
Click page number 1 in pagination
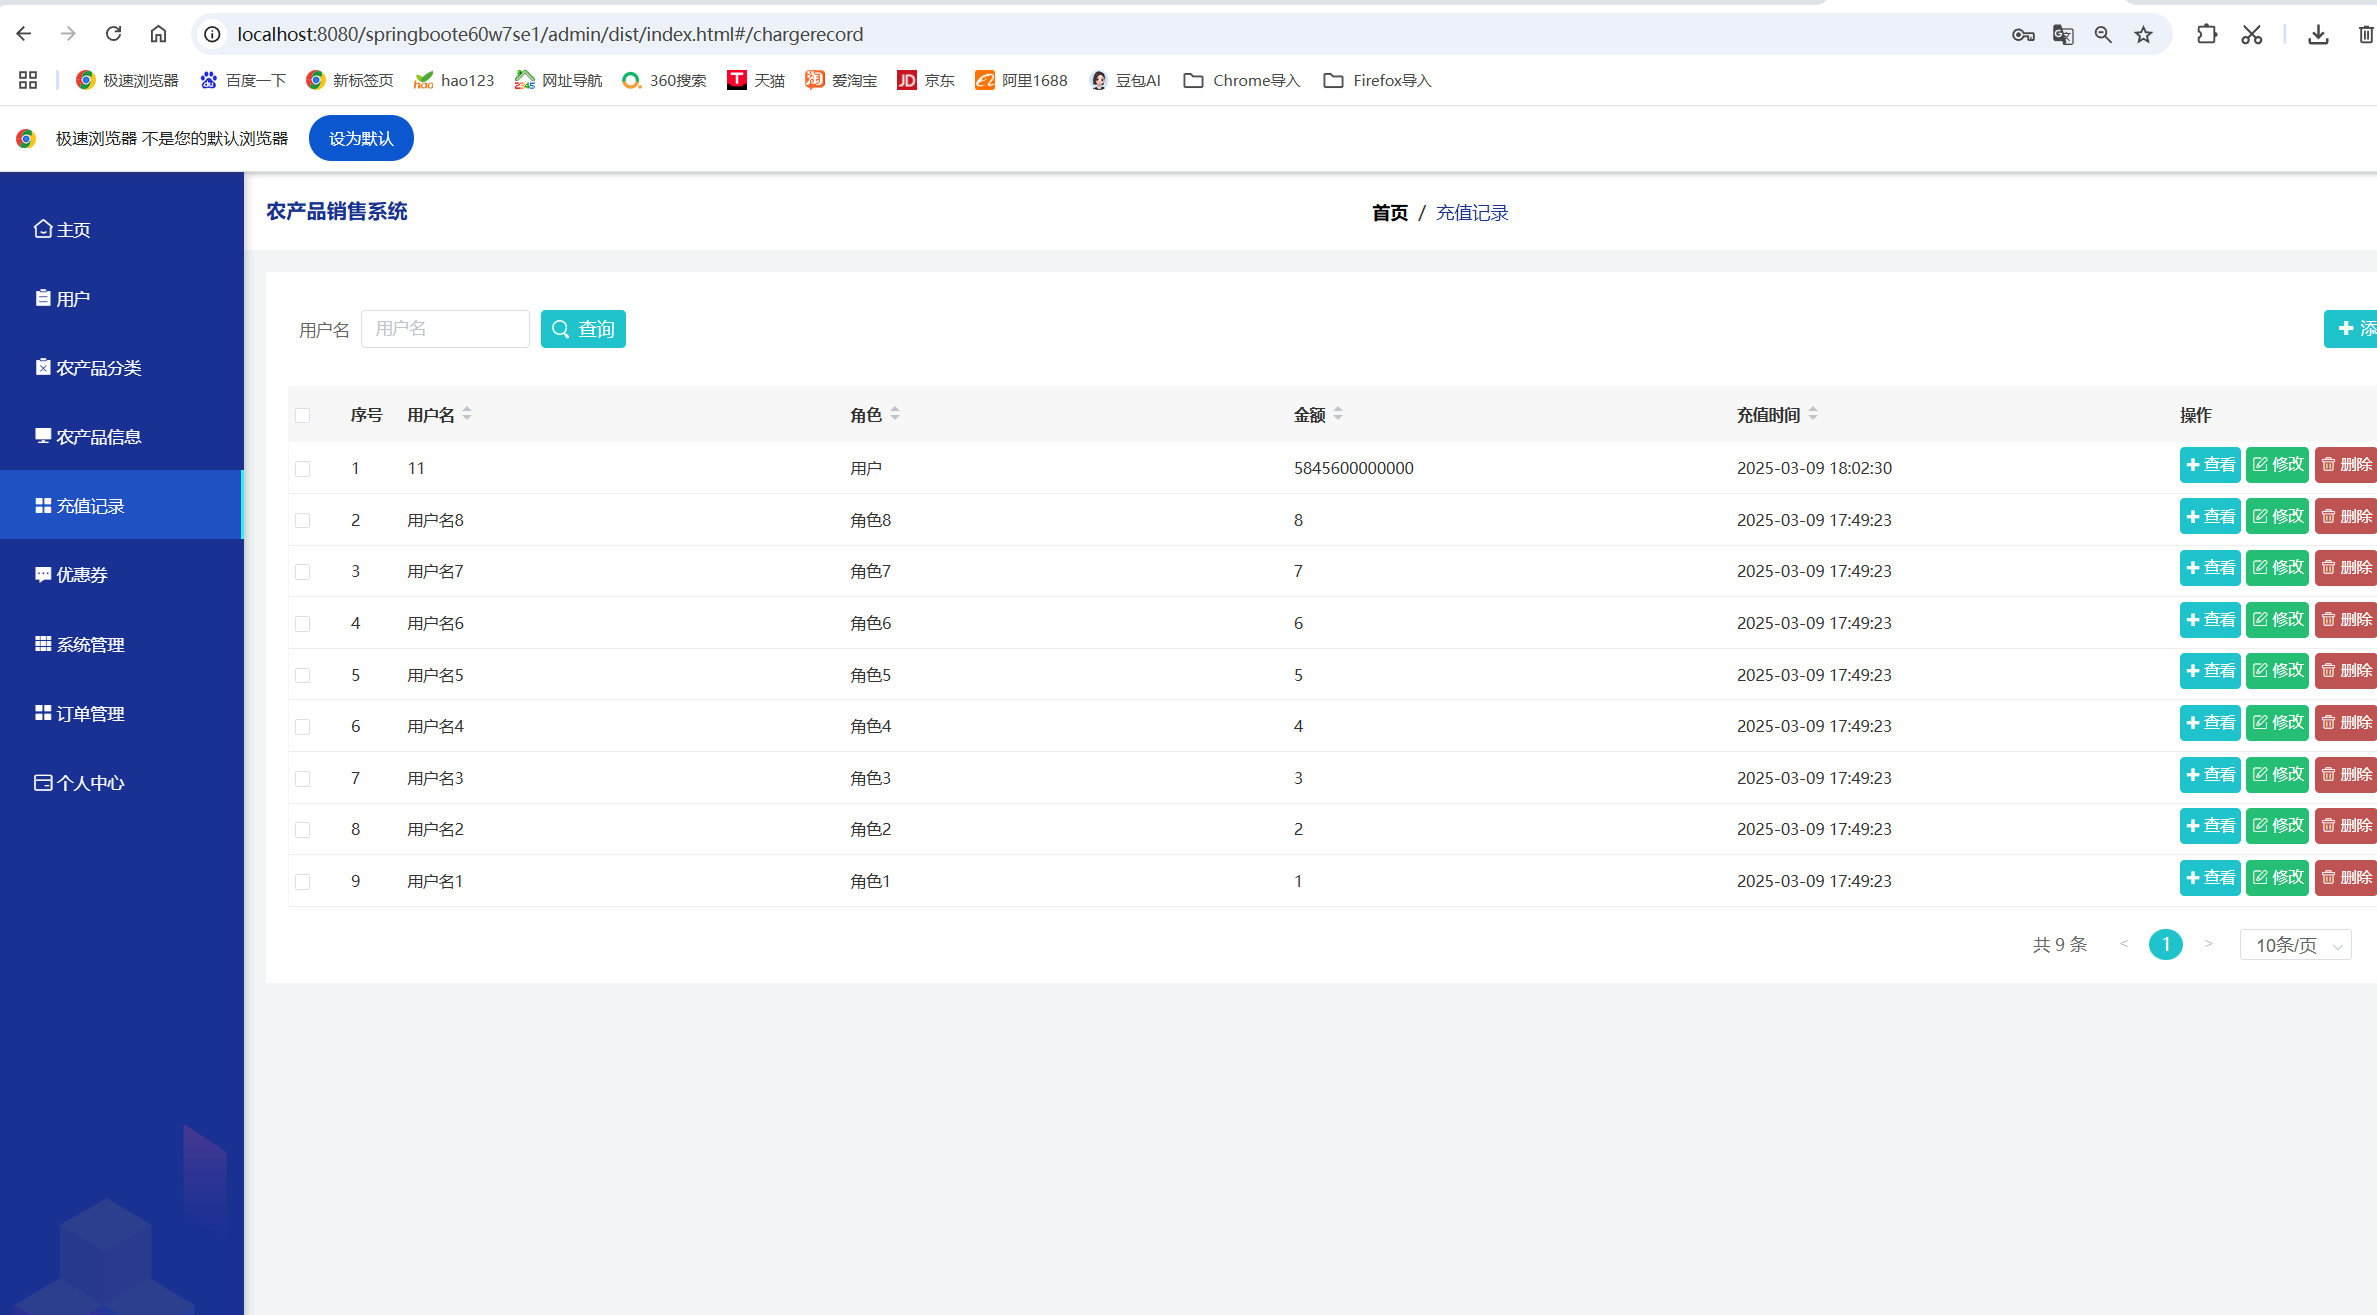(2166, 945)
